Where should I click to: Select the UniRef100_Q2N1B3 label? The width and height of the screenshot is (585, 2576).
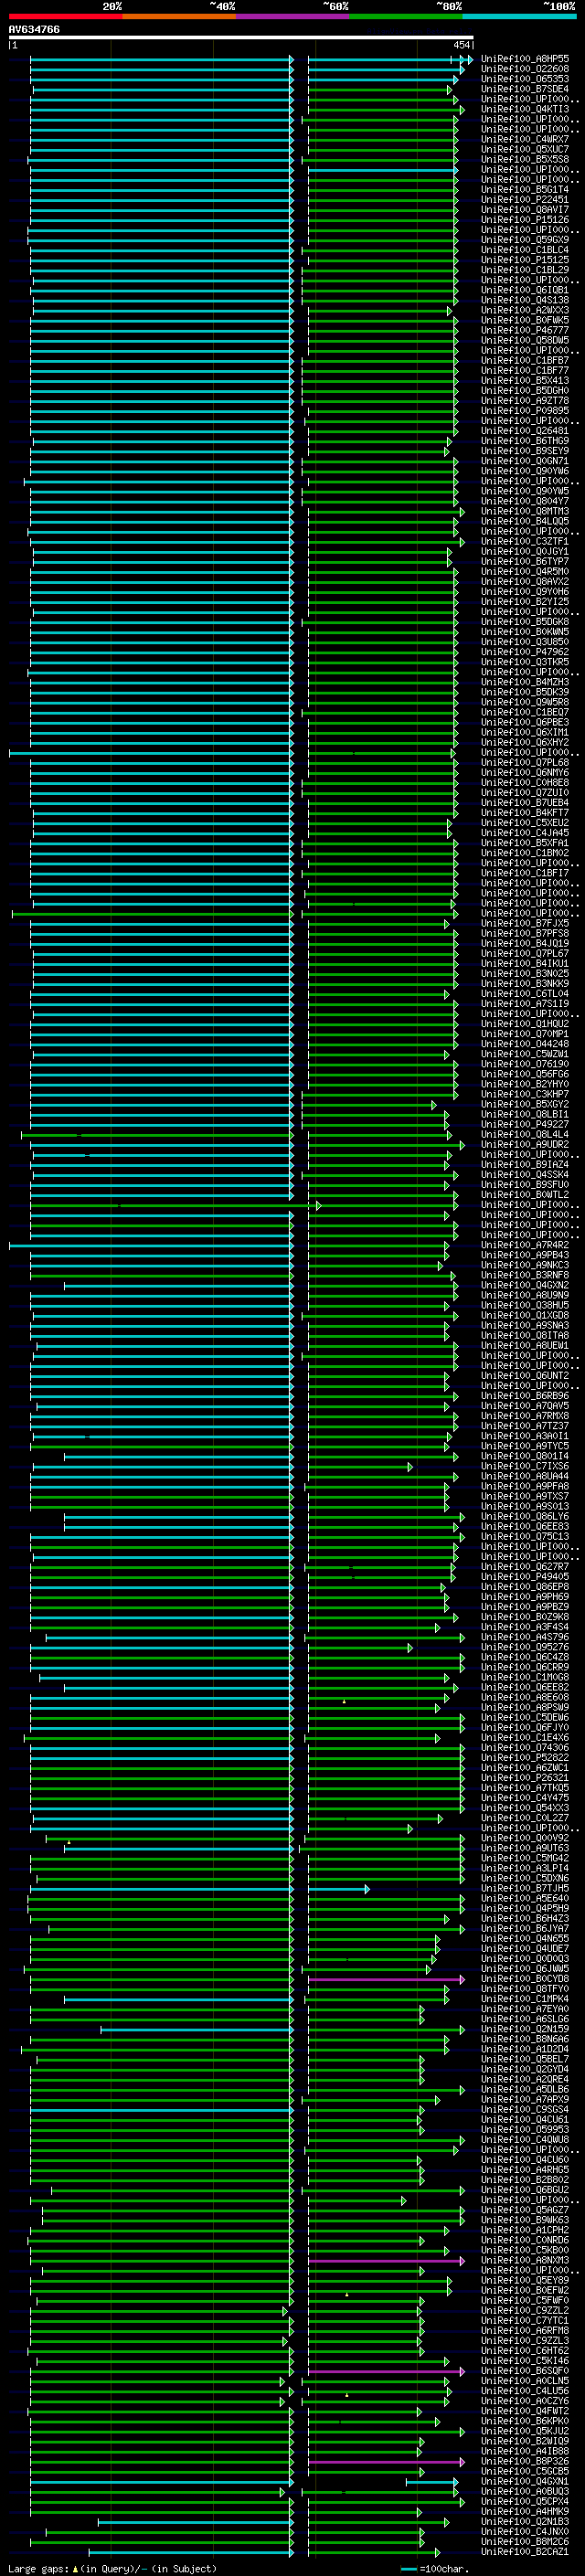(x=525, y=2522)
